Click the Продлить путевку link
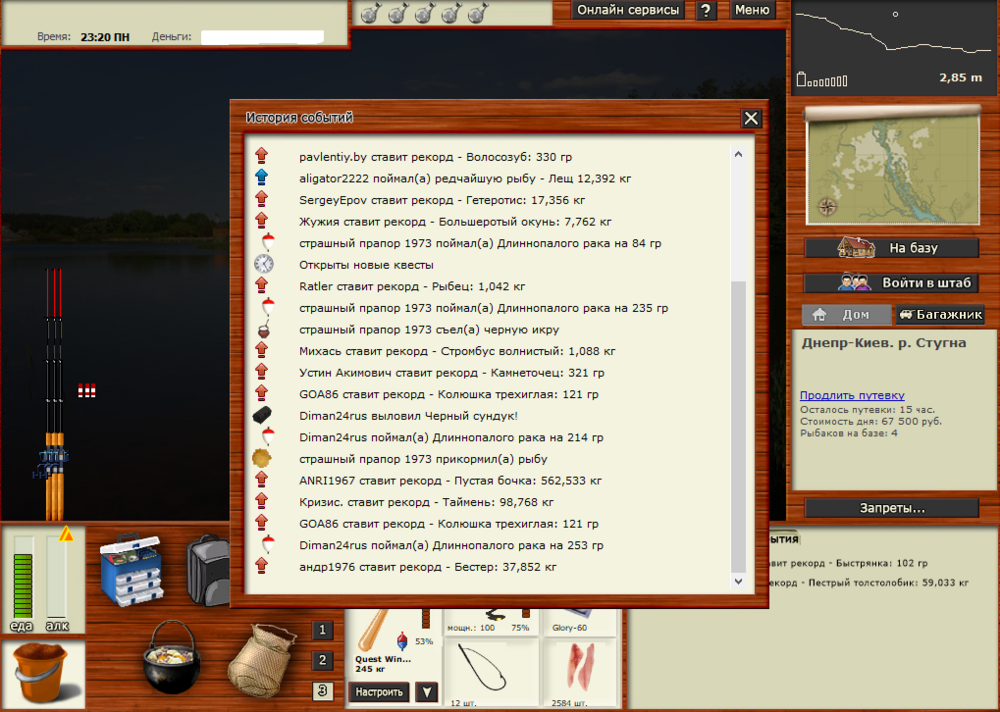The height and width of the screenshot is (712, 1000). point(851,395)
